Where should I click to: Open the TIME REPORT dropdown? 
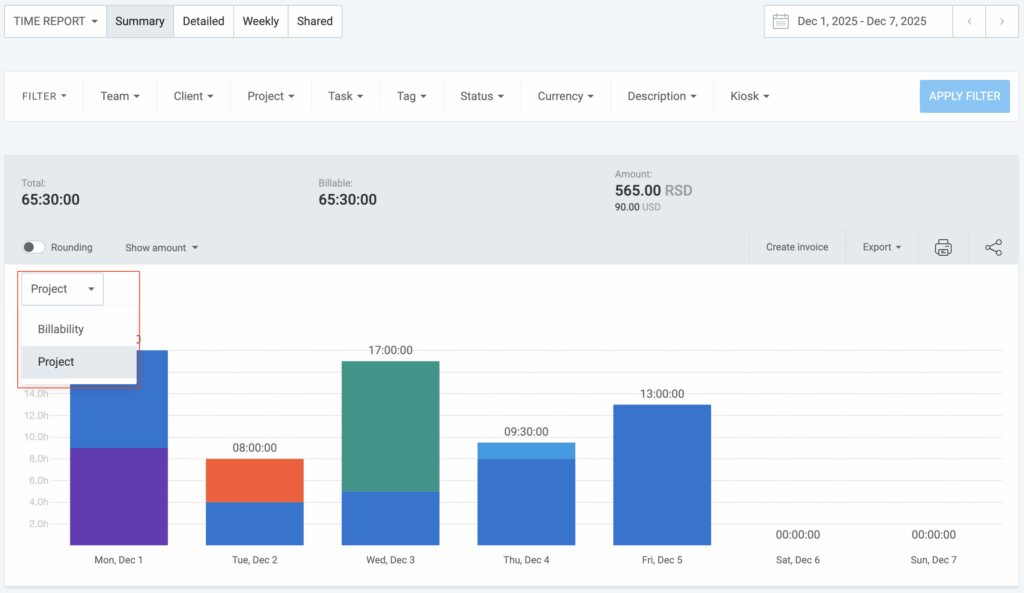point(55,21)
